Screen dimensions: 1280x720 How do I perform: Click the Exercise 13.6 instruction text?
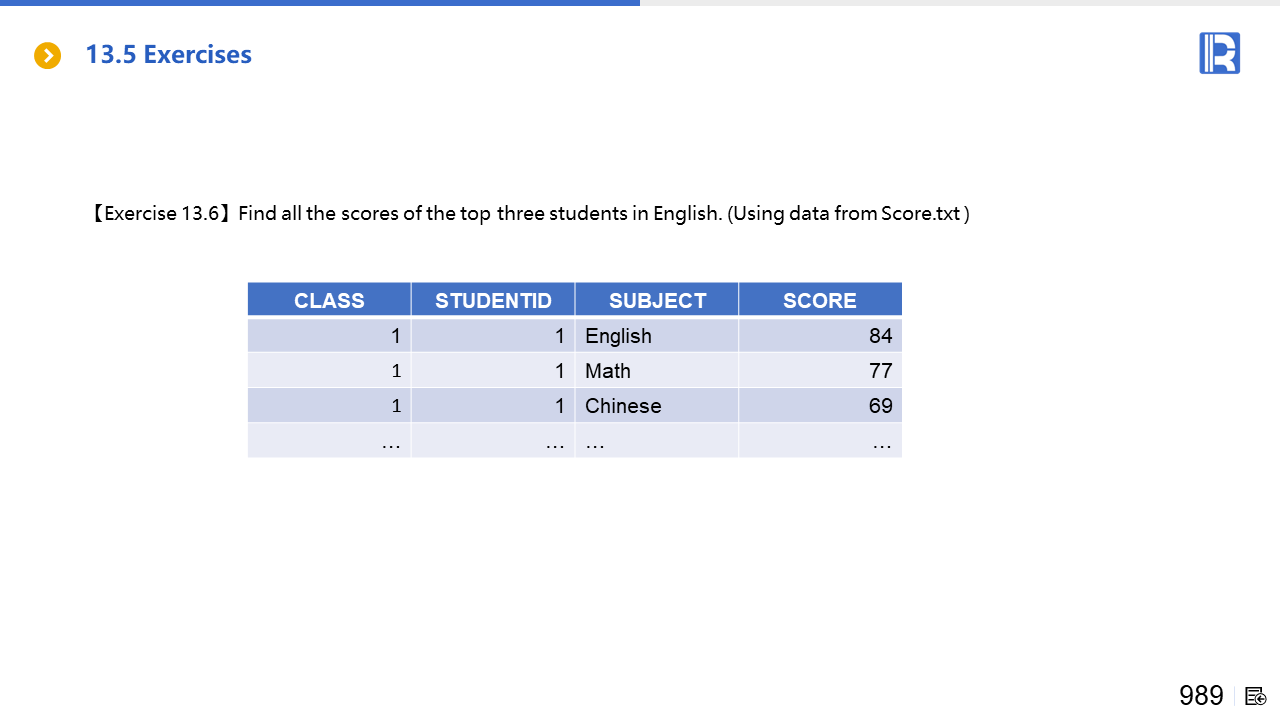pos(529,213)
